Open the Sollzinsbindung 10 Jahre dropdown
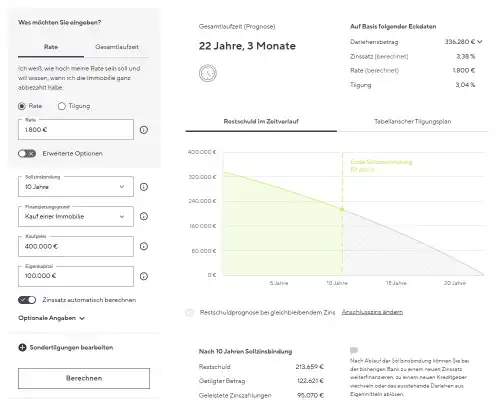The height and width of the screenshot is (418, 496). tap(76, 187)
